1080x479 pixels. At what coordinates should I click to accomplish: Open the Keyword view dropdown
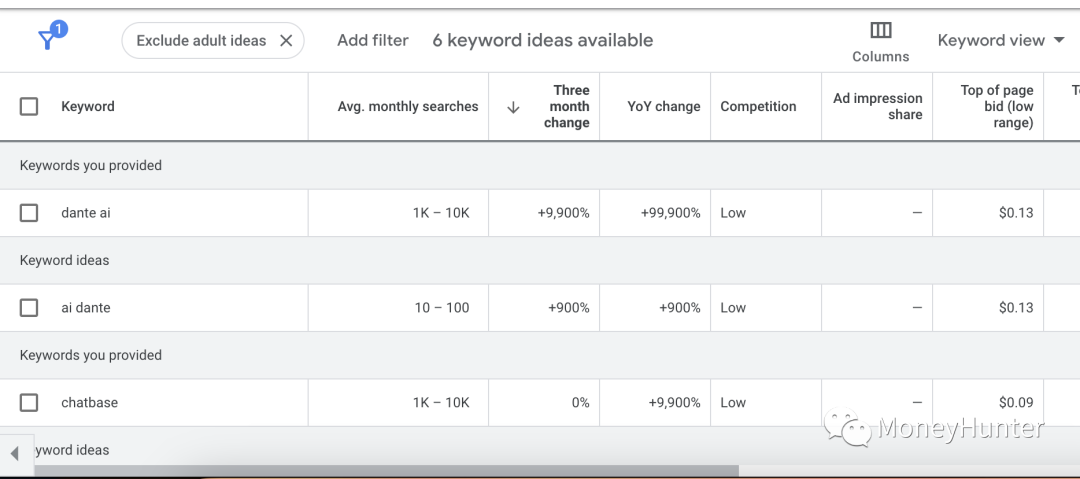[x=1001, y=41]
